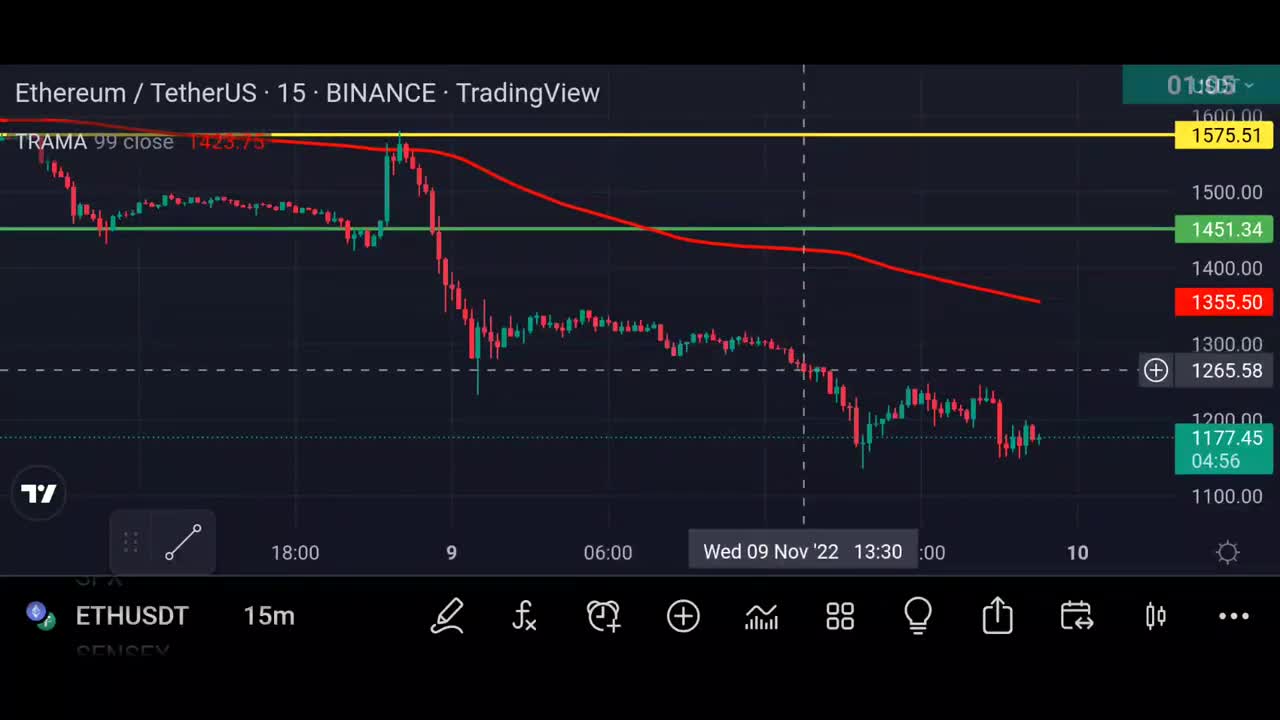This screenshot has height=720, width=1280.
Task: Open chart settings gear icon
Action: [1228, 552]
